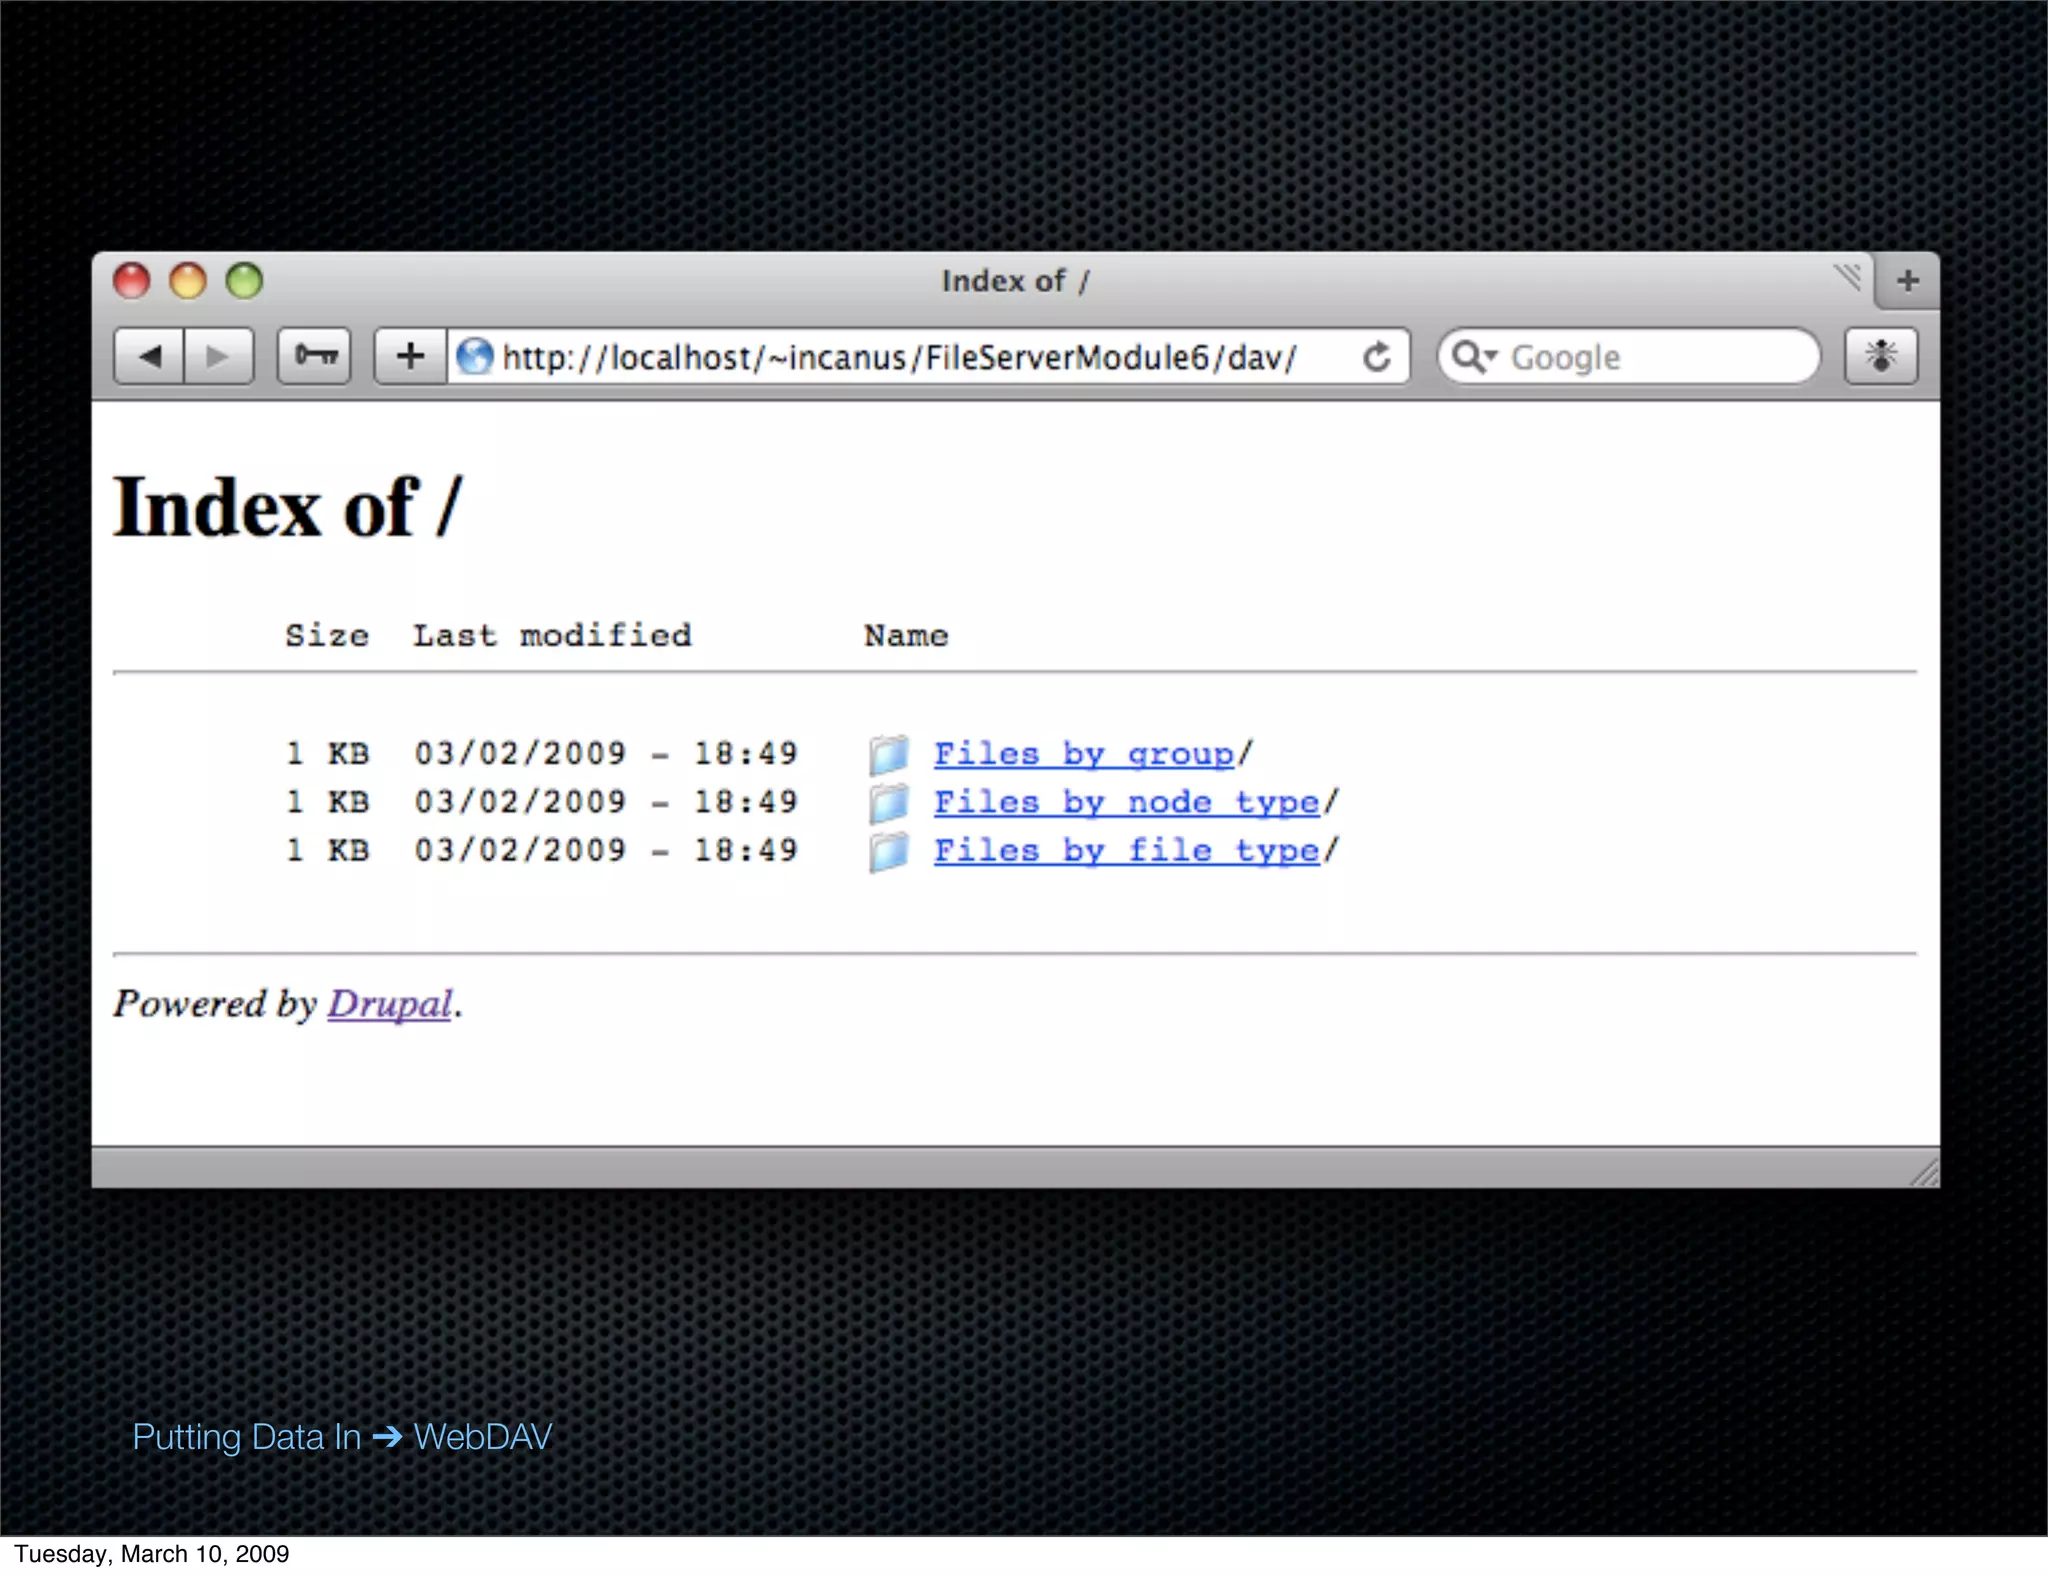
Task: Click the bug report toolbar button
Action: coord(1881,356)
